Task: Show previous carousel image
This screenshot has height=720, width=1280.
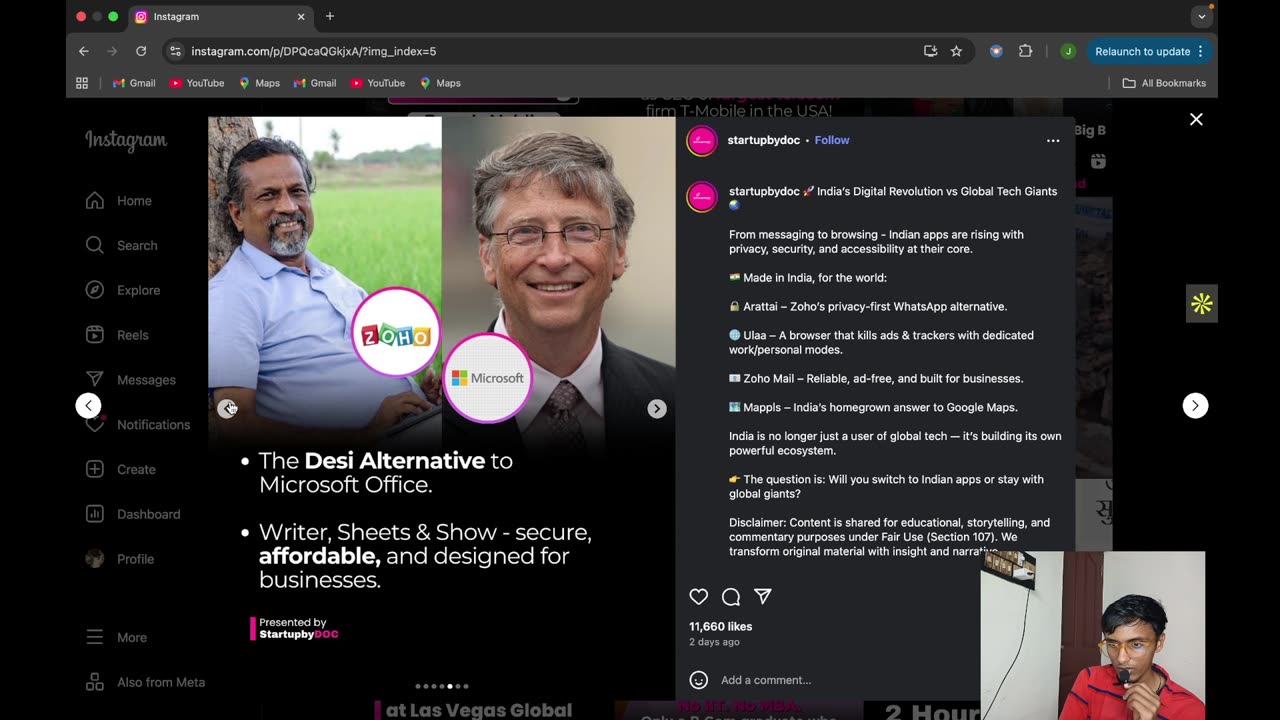Action: 227,408
